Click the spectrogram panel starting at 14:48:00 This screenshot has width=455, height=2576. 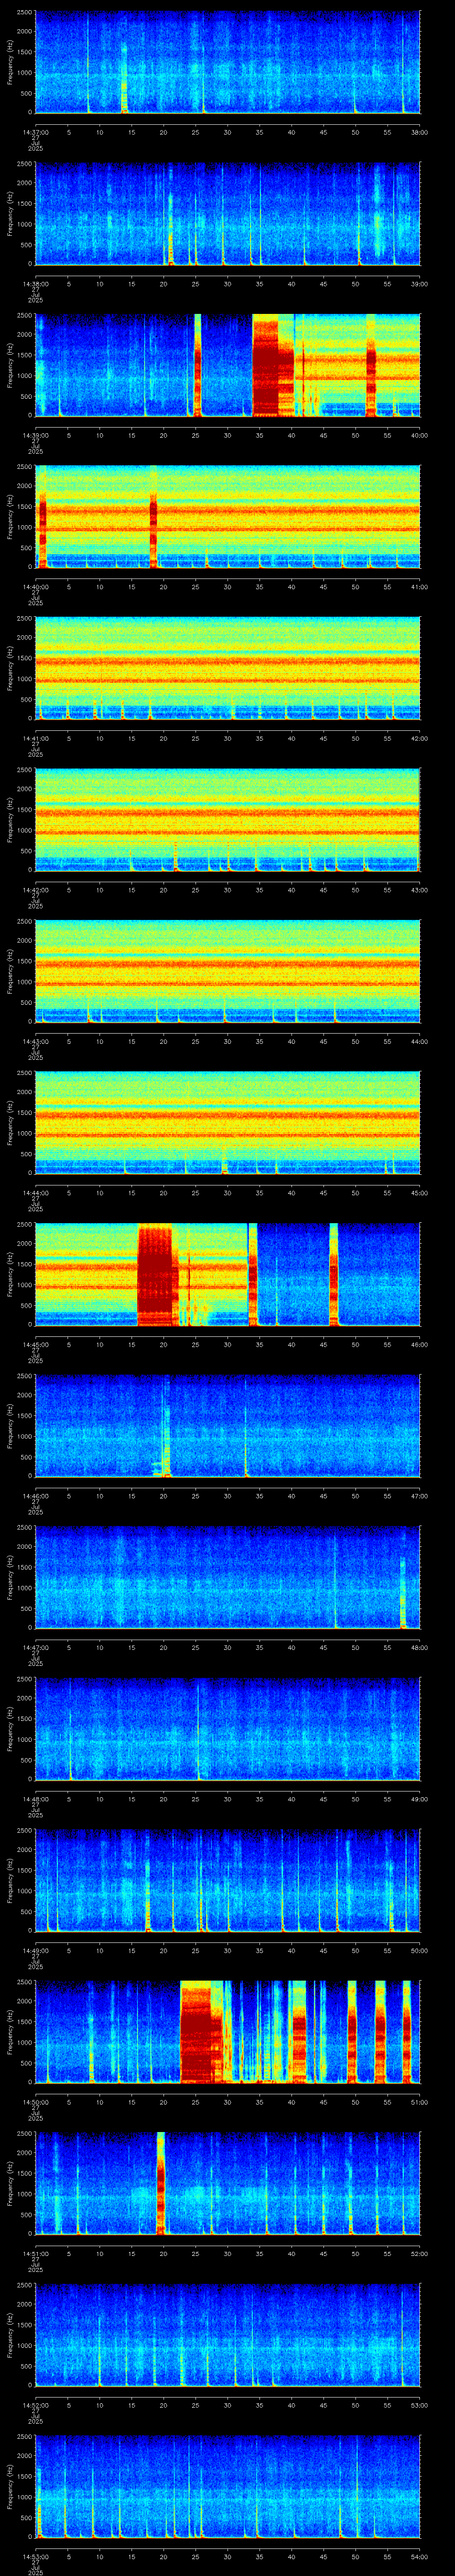pos(228,1729)
